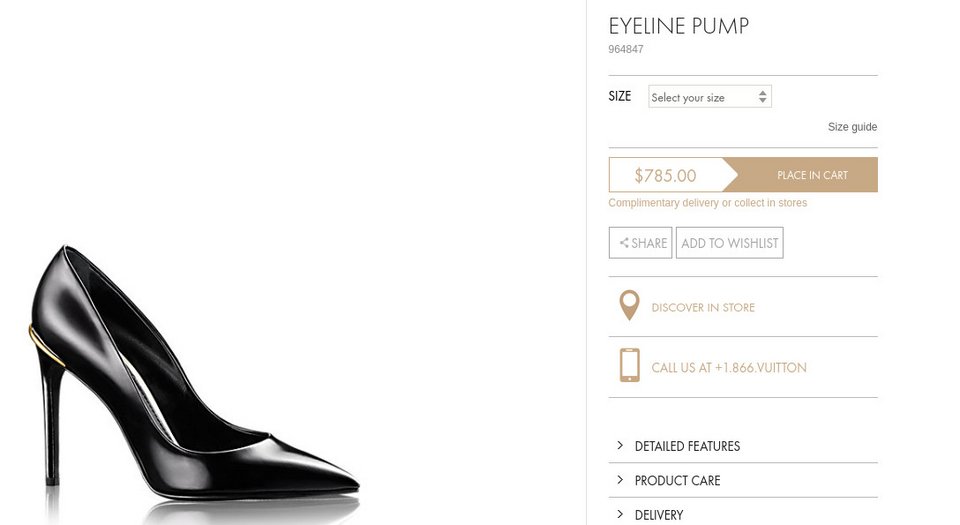Viewport: 960px width, 525px height.
Task: Click Call Us at +1.866.VUITTON link
Action: coord(728,368)
